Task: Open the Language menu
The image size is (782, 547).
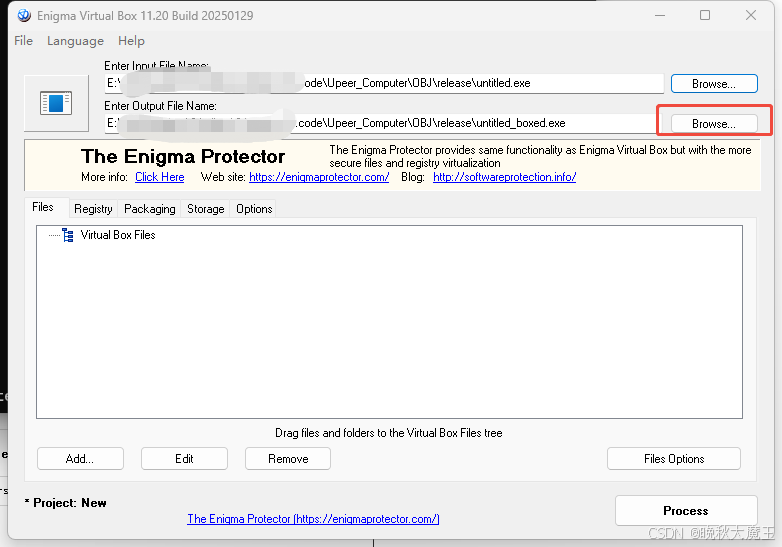Action: pyautogui.click(x=75, y=41)
